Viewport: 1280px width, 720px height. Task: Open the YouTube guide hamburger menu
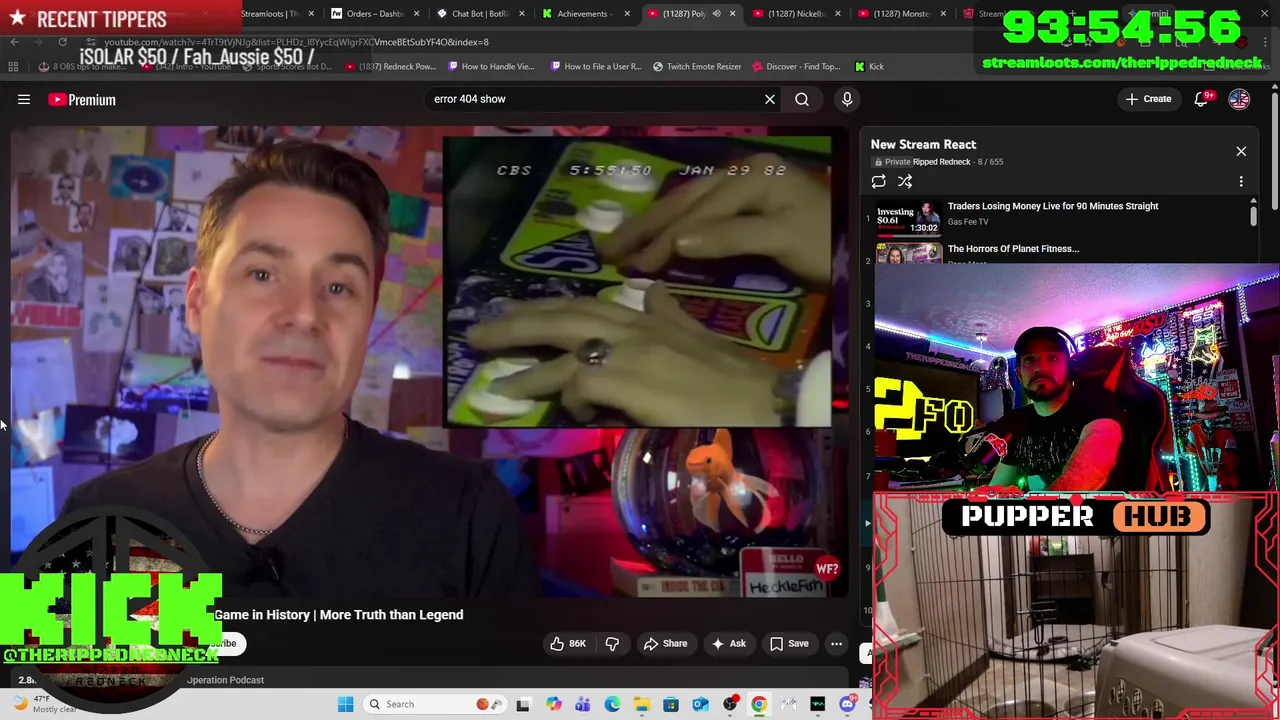point(24,99)
